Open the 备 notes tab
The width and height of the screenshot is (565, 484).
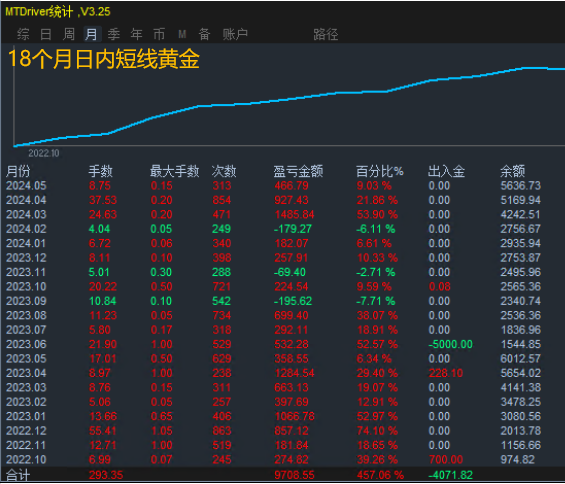204,34
